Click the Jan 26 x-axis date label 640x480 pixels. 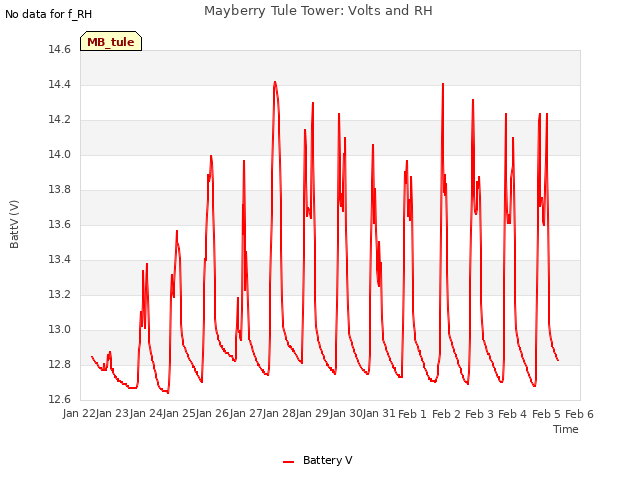click(213, 413)
